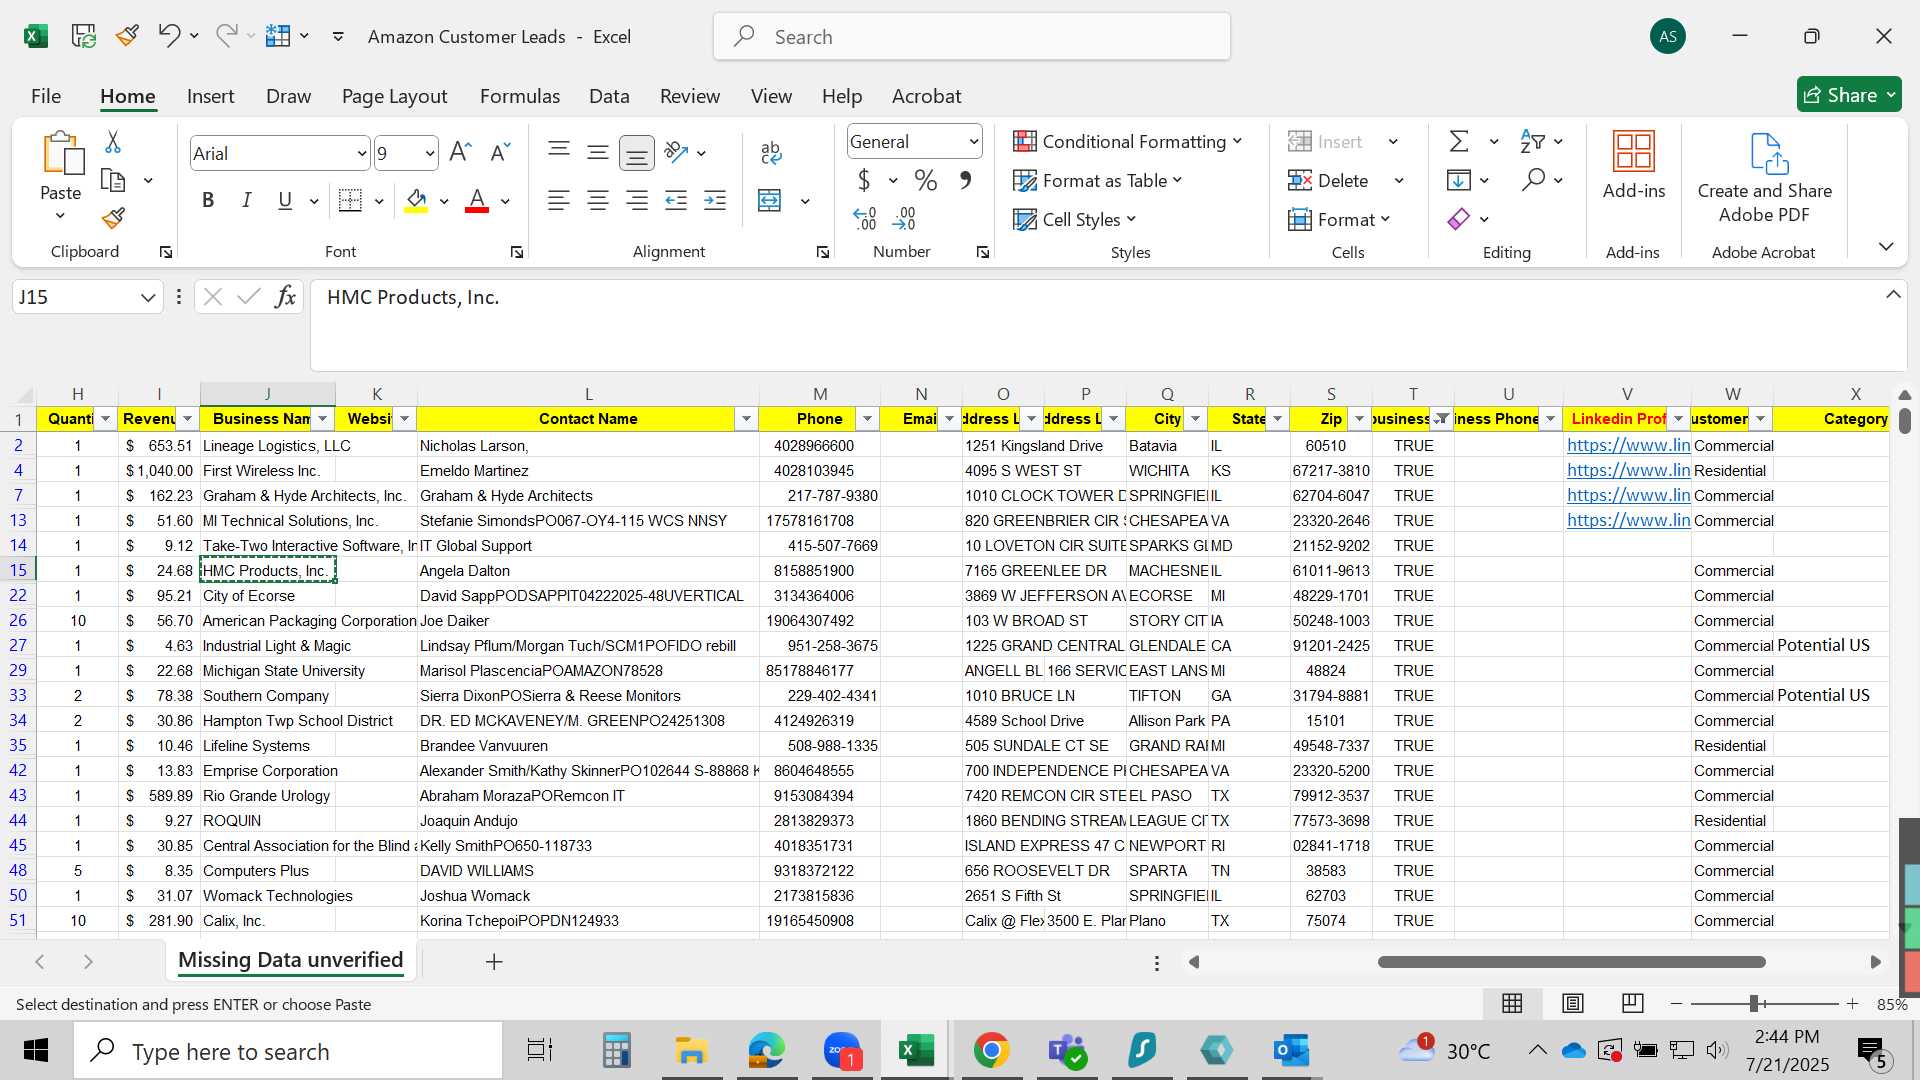This screenshot has width=1920, height=1080.
Task: Click the AutoSum sigma icon
Action: 1459,141
